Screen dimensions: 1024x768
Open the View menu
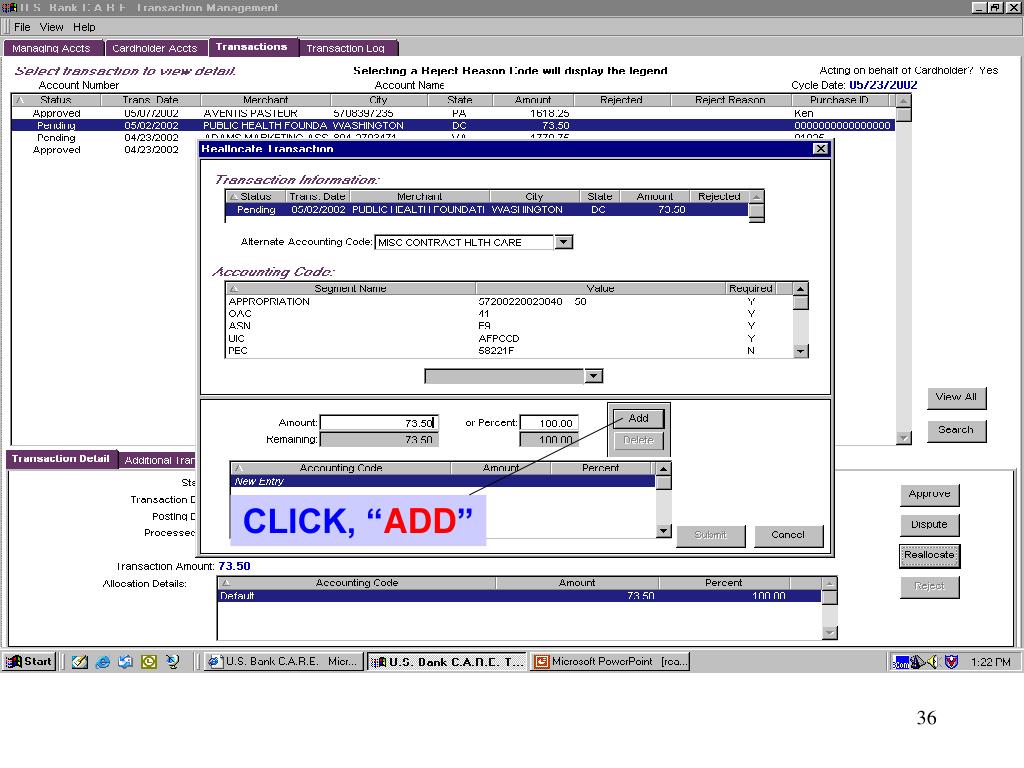click(52, 27)
